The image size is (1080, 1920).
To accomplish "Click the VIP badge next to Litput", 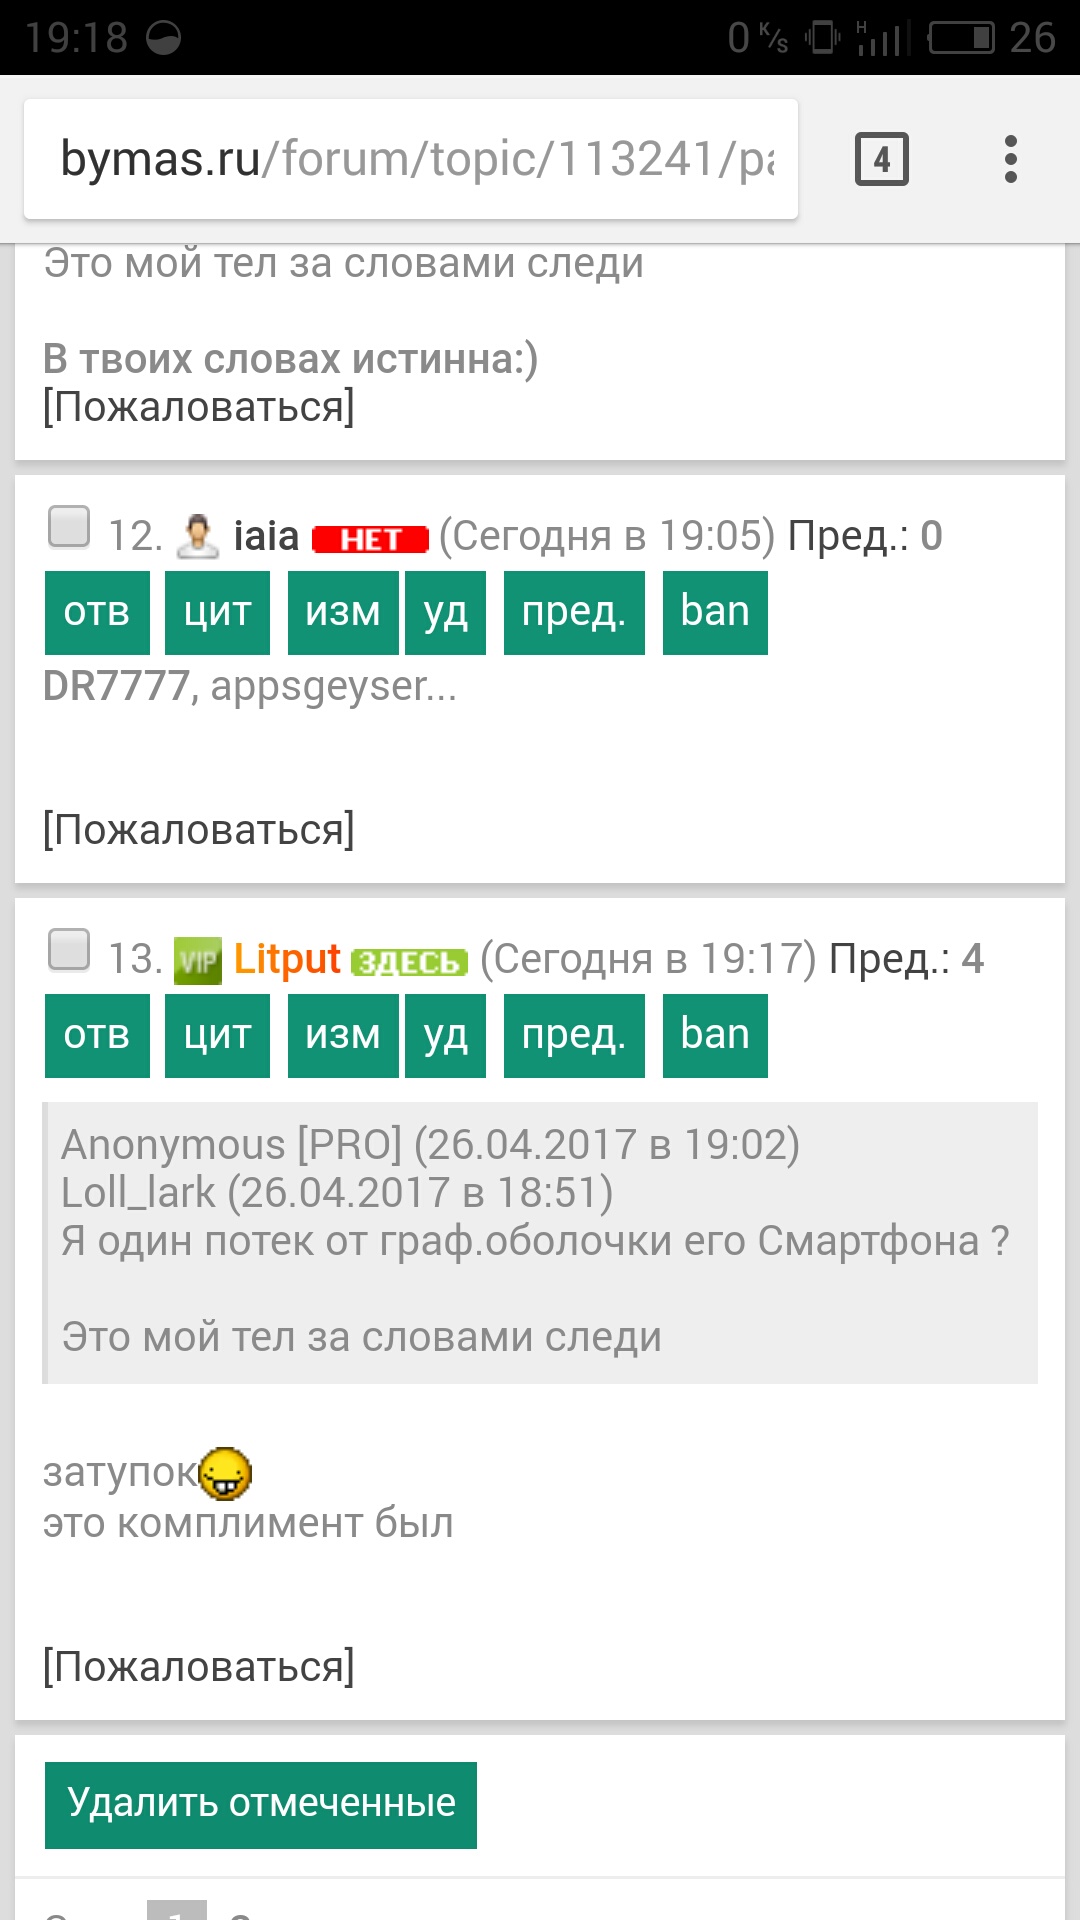I will 197,960.
